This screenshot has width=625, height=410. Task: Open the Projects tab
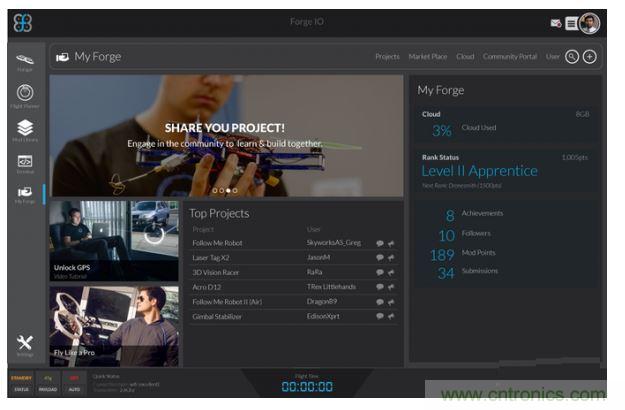pos(387,57)
